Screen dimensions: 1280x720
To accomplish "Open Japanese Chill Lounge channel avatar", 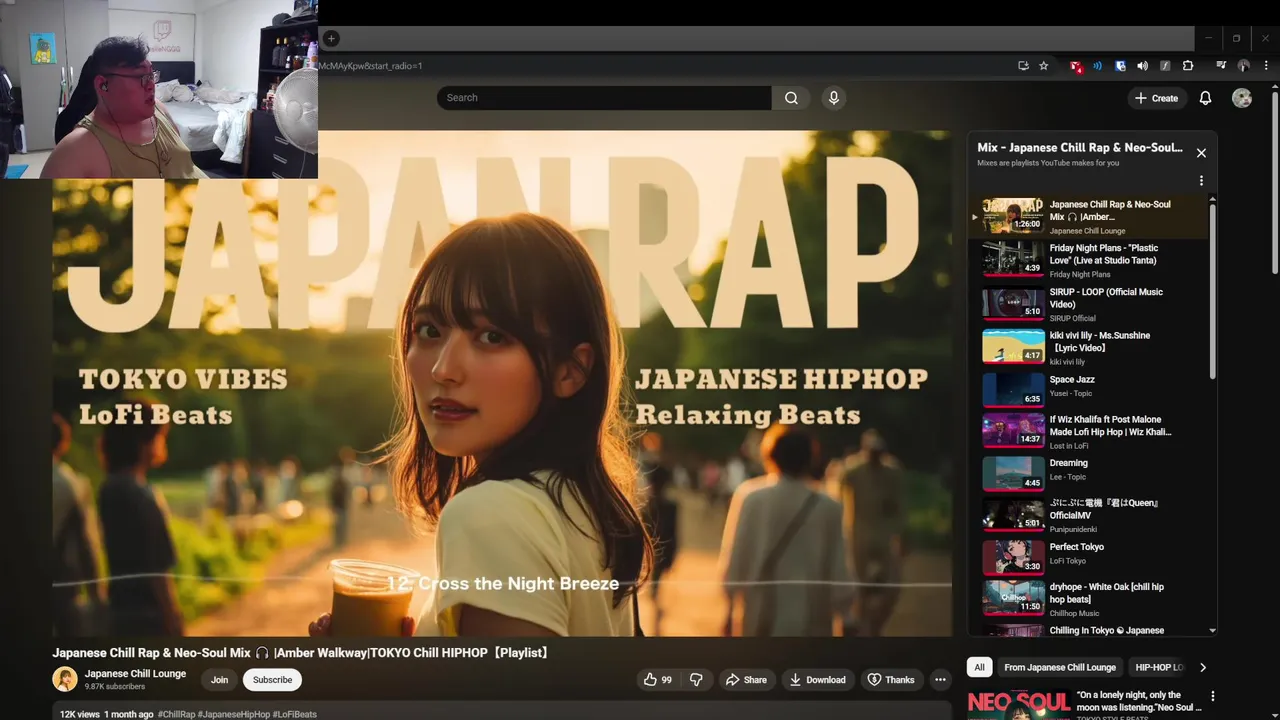I will tap(65, 679).
